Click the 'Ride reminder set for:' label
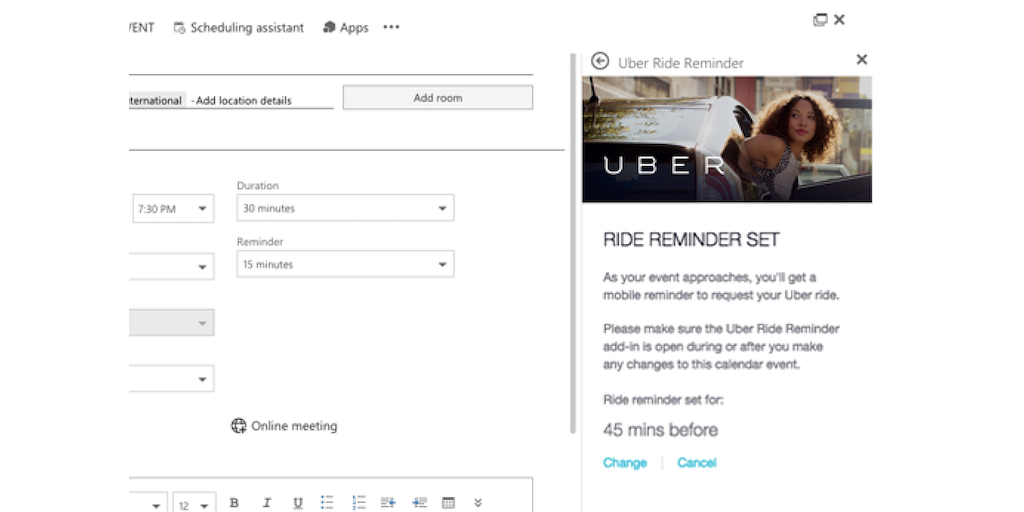 pyautogui.click(x=663, y=399)
